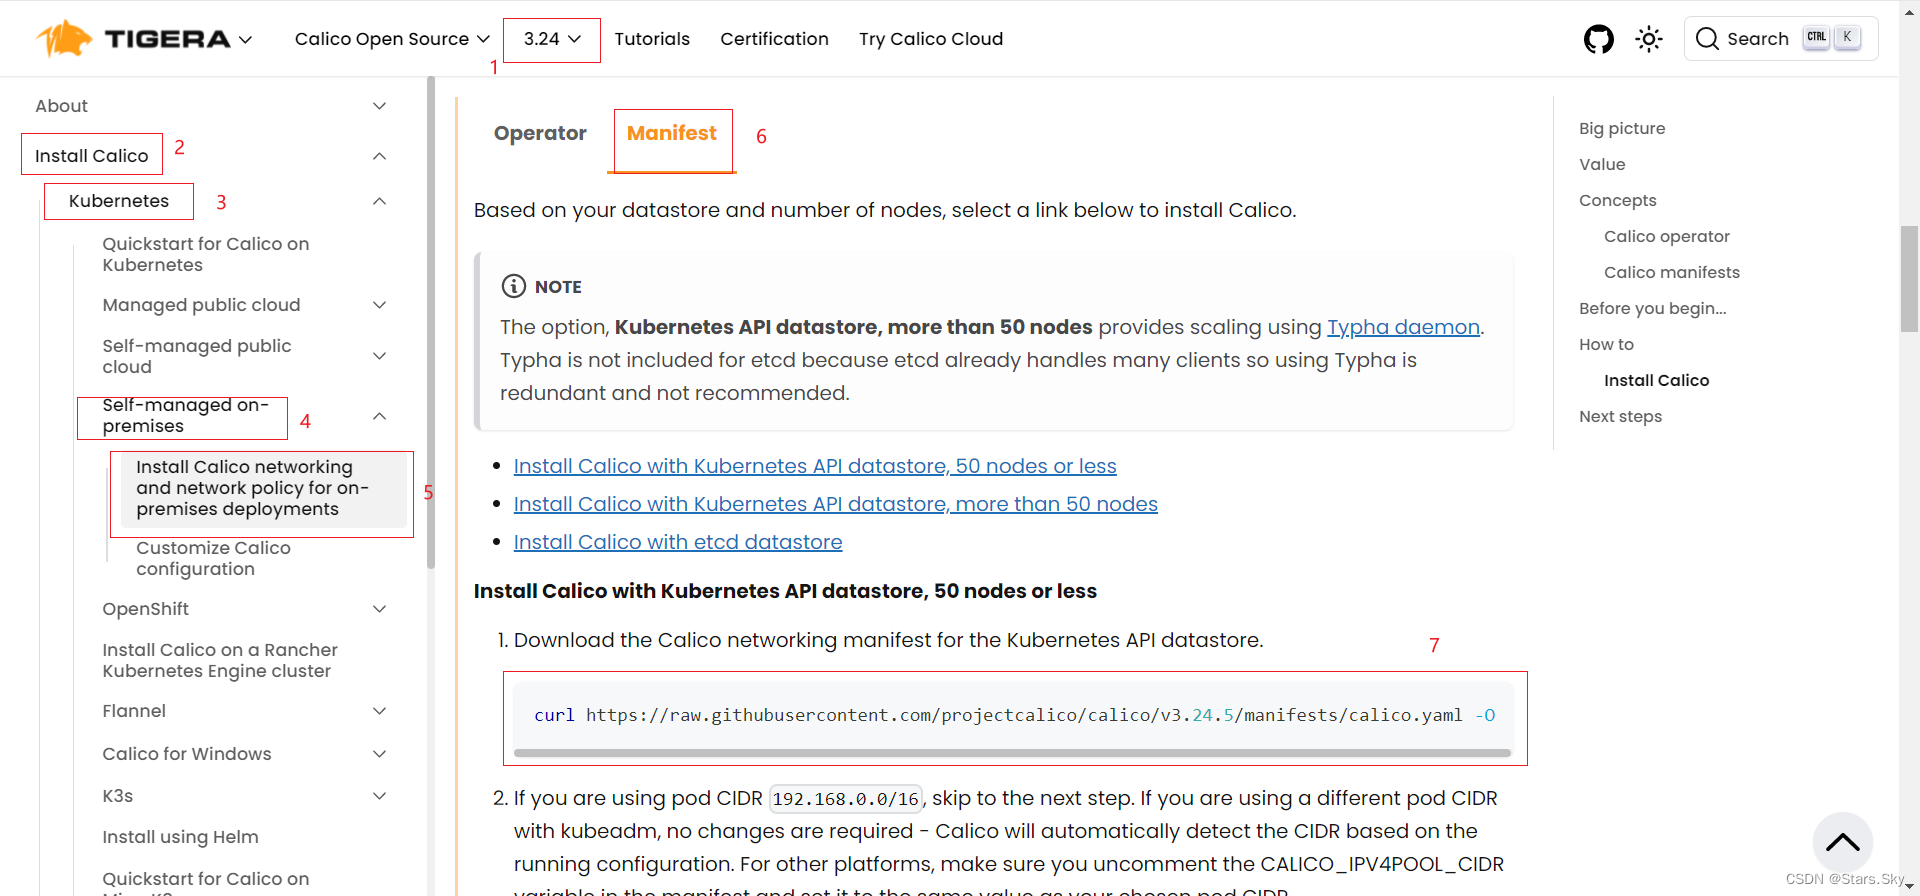Open the Calico Open Source dropdown

[x=392, y=39]
